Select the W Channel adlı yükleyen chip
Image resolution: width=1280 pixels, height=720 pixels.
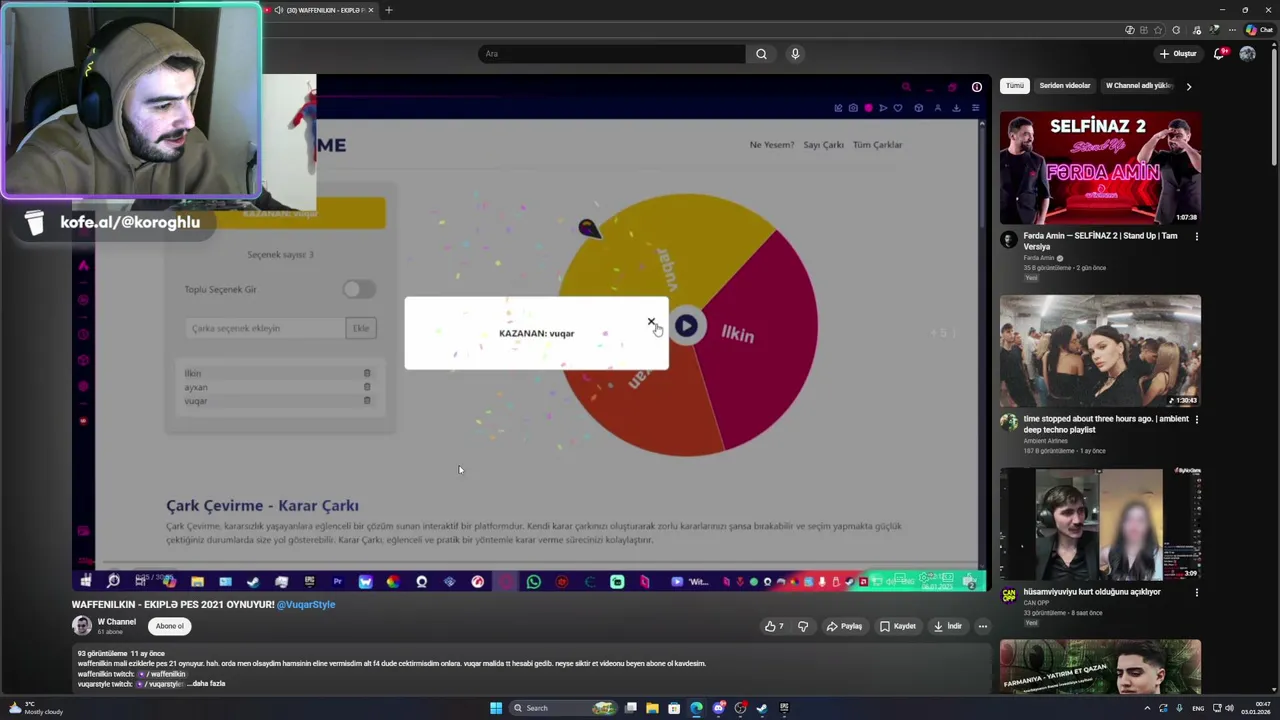point(1138,86)
